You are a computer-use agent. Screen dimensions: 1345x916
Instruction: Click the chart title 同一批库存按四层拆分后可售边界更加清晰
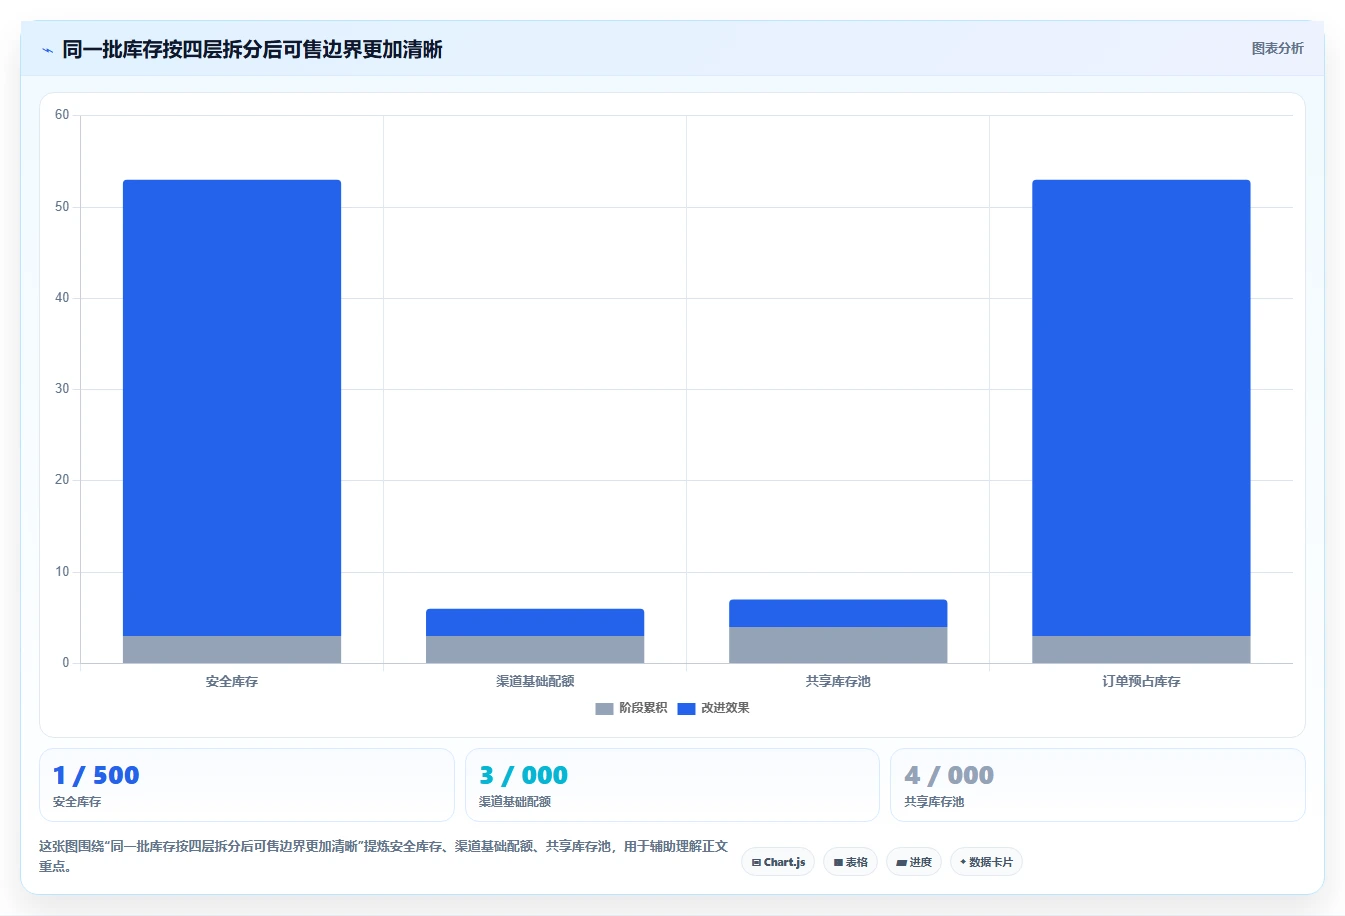(252, 49)
